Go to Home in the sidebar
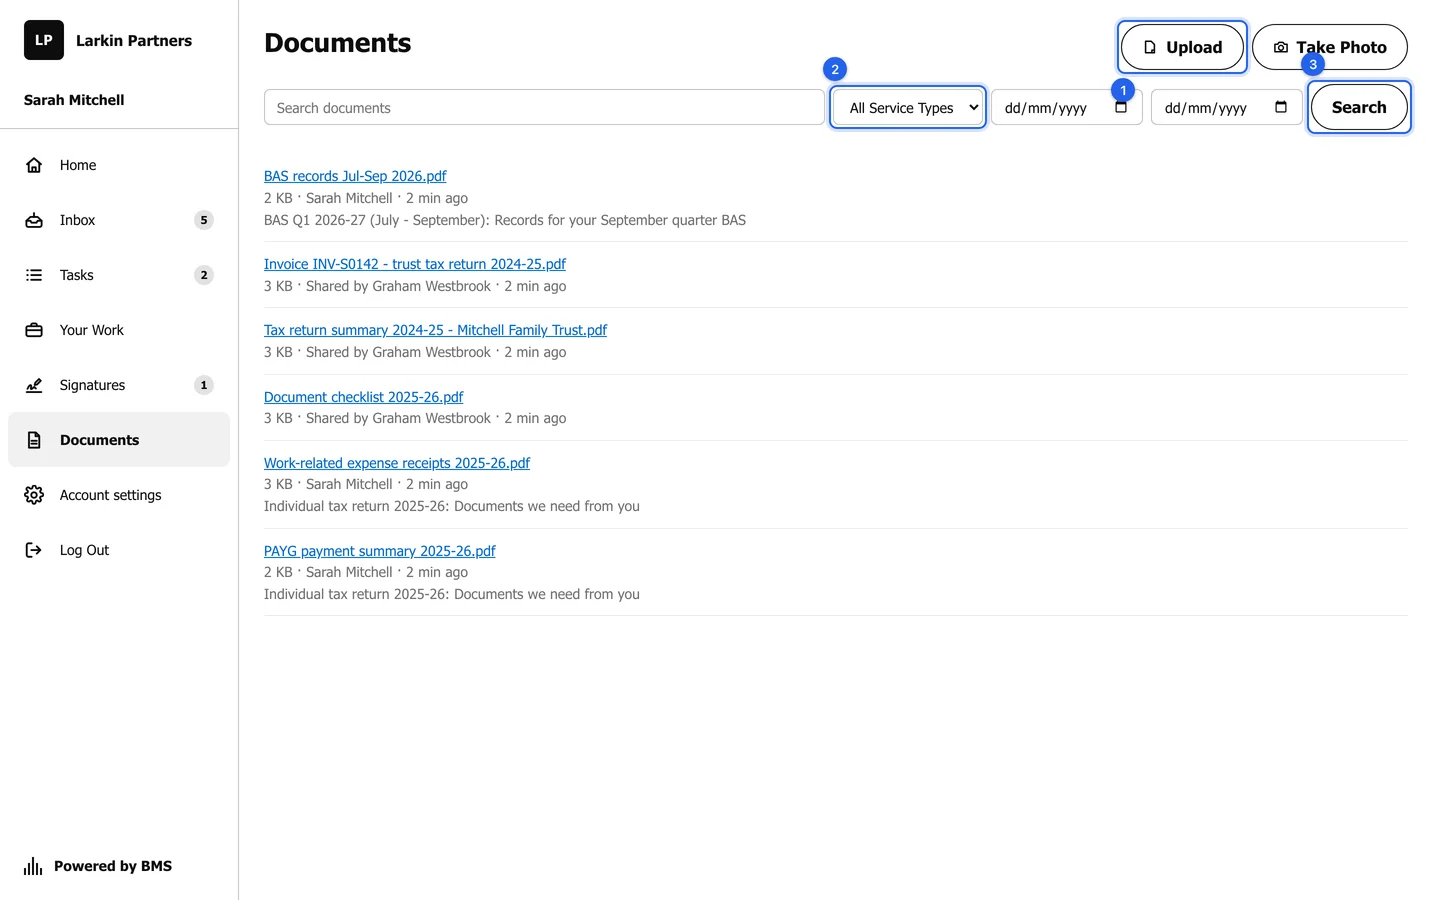This screenshot has height=900, width=1440. tap(119, 165)
